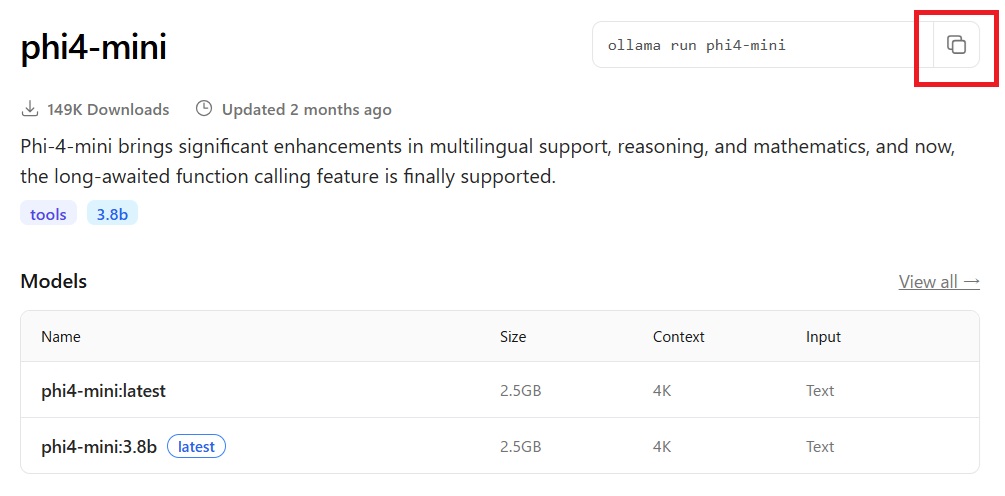The image size is (1005, 496).
Task: Click the Input column header
Action: pyautogui.click(x=823, y=336)
